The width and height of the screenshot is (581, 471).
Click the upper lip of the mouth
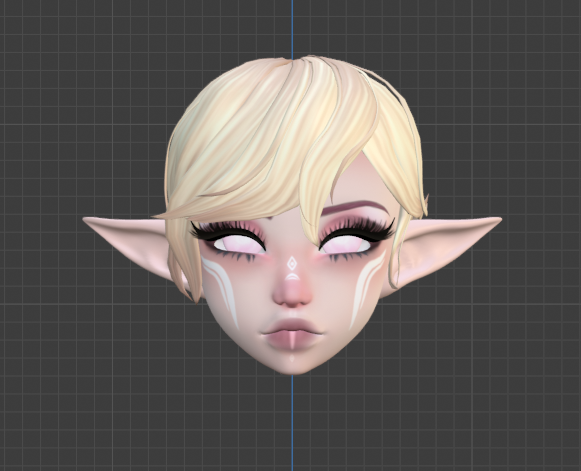tap(293, 325)
